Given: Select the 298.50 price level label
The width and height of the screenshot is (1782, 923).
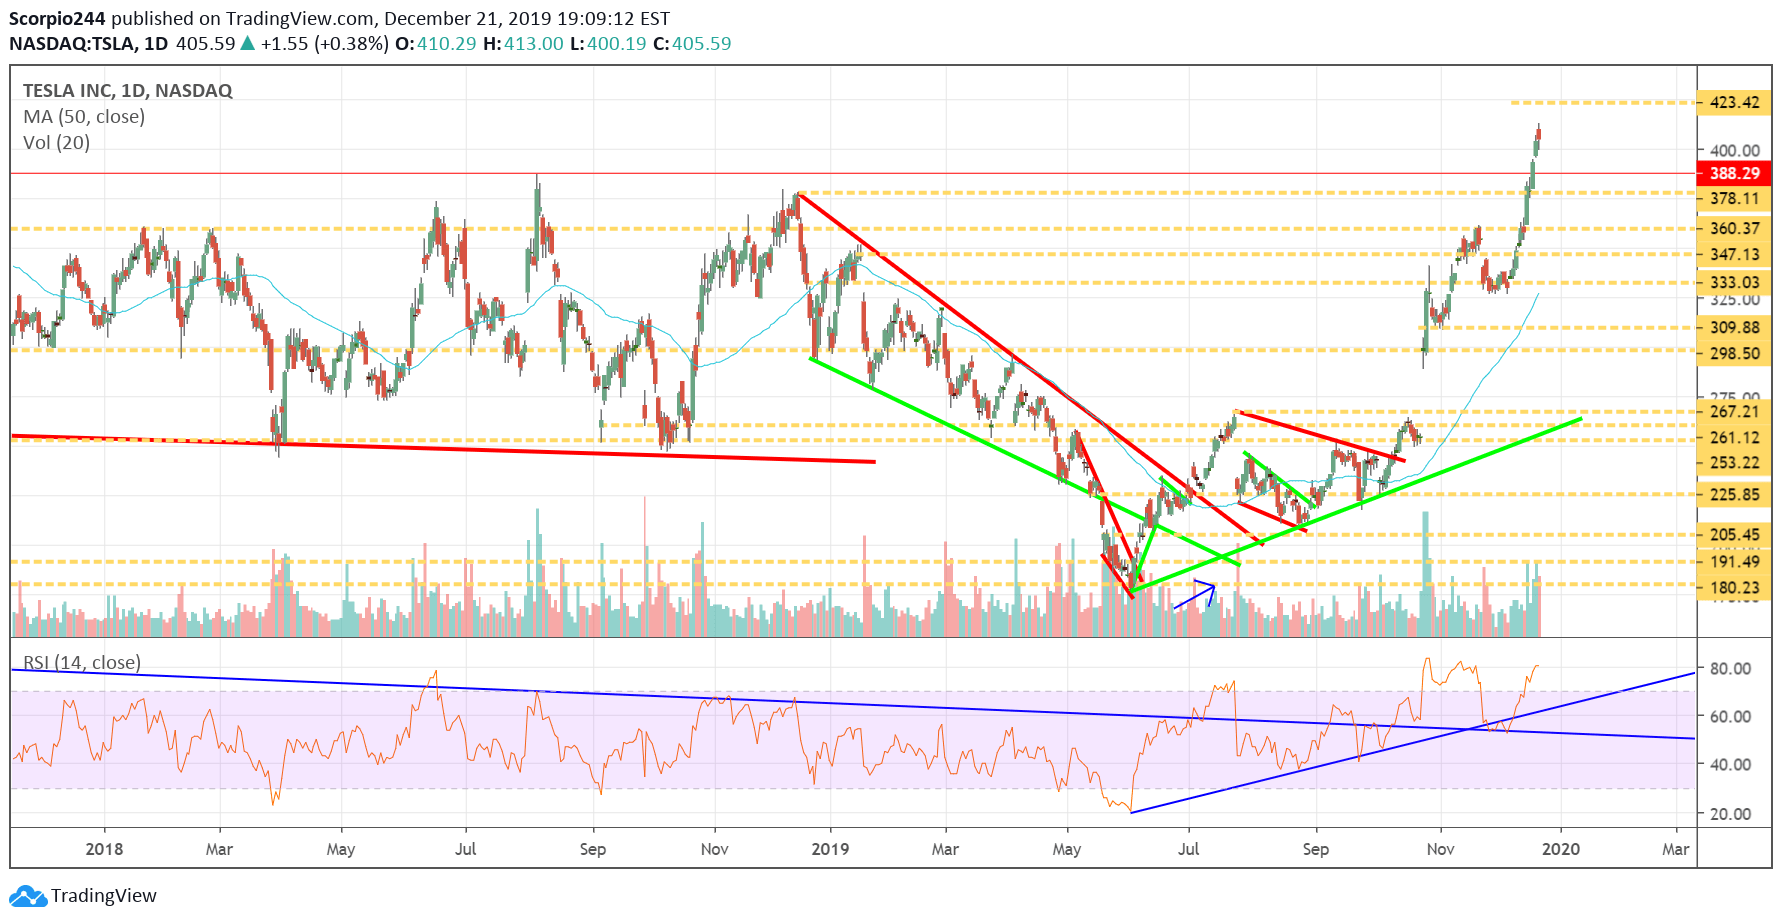Looking at the screenshot, I should click(1734, 353).
